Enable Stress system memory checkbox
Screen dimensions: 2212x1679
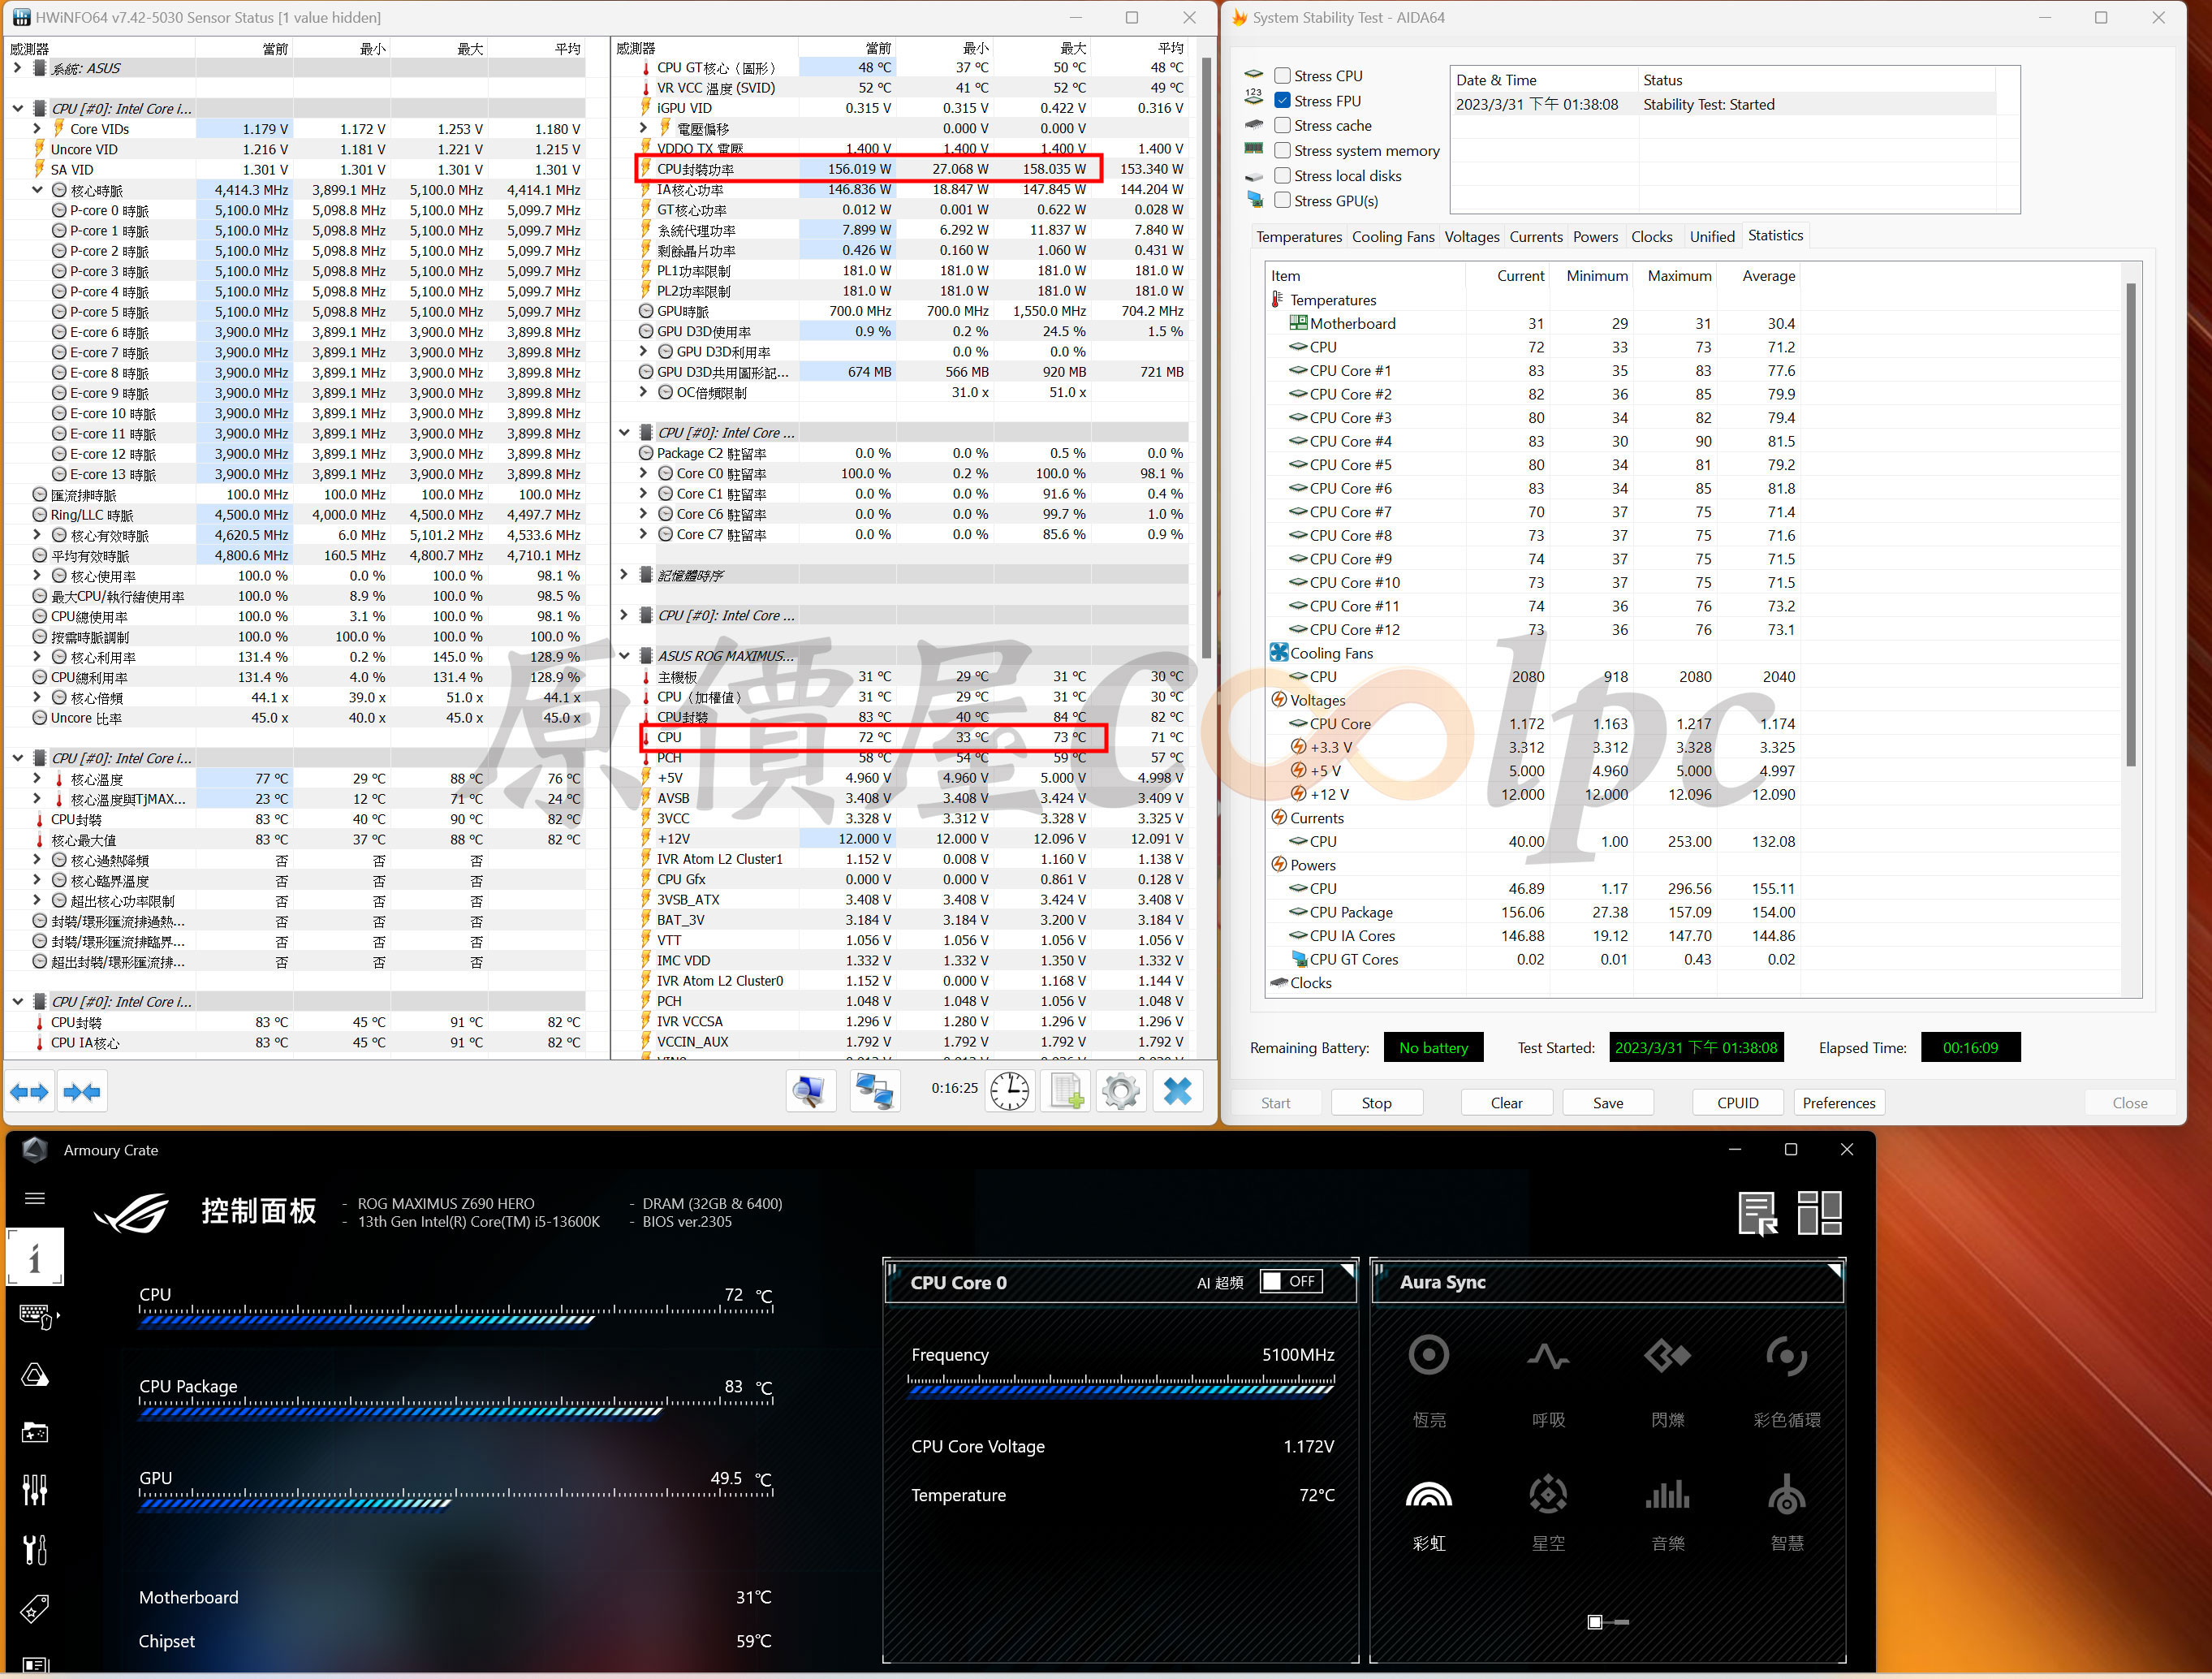tap(1282, 151)
